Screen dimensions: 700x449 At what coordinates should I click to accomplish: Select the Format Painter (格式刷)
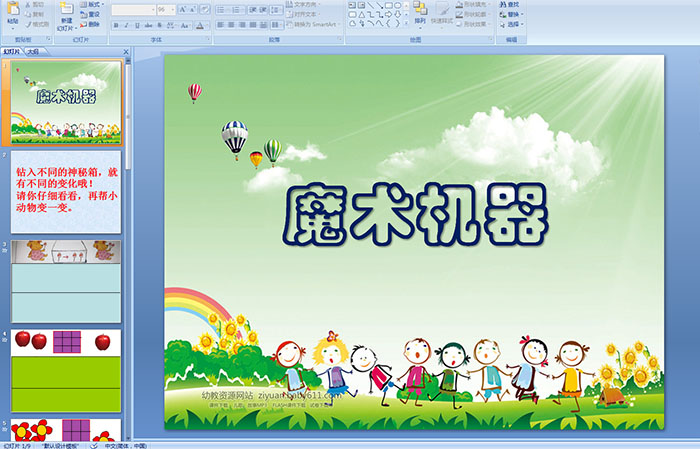pyautogui.click(x=37, y=24)
